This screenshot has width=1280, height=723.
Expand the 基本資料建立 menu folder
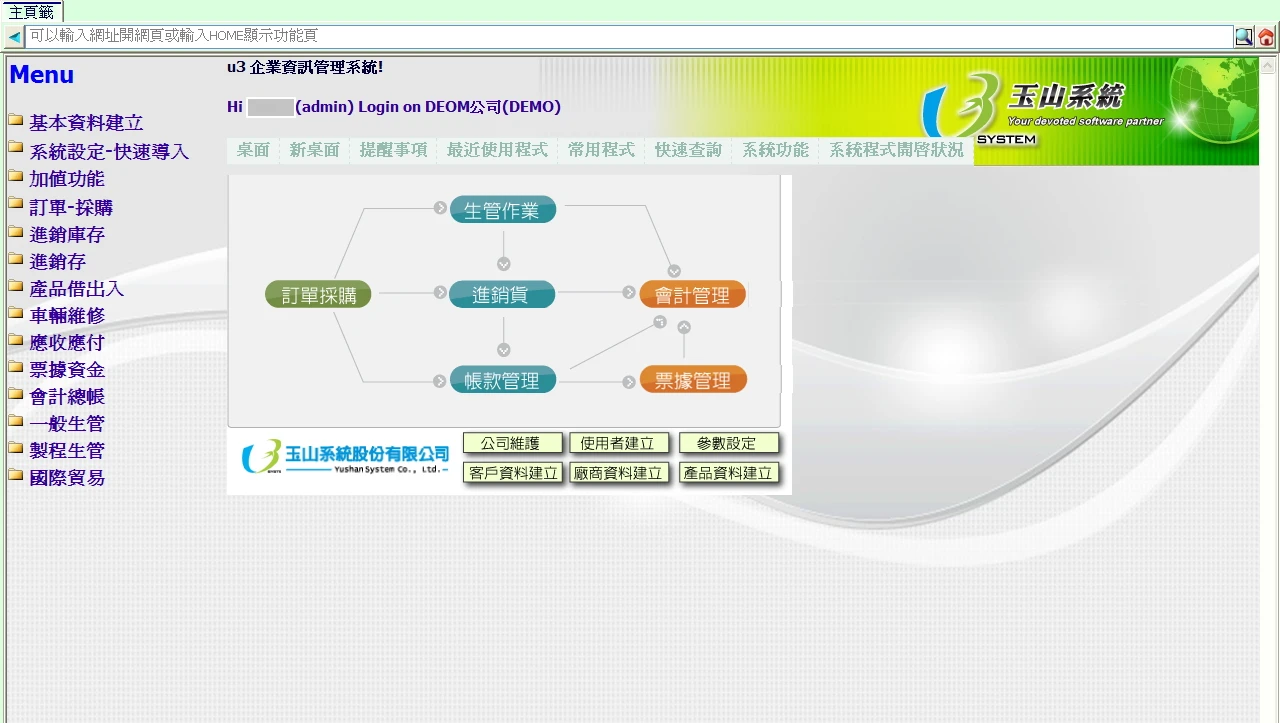[x=86, y=123]
